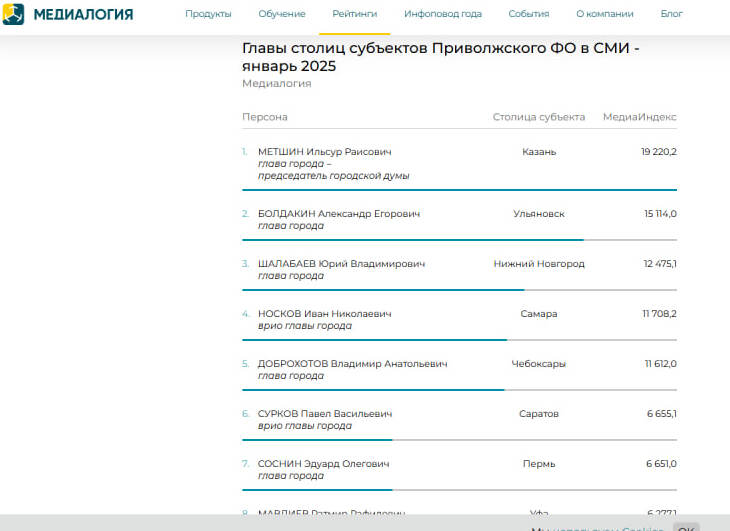Select БОЛДАКИН Александр Егорович entry
The height and width of the screenshot is (531, 730).
(338, 214)
